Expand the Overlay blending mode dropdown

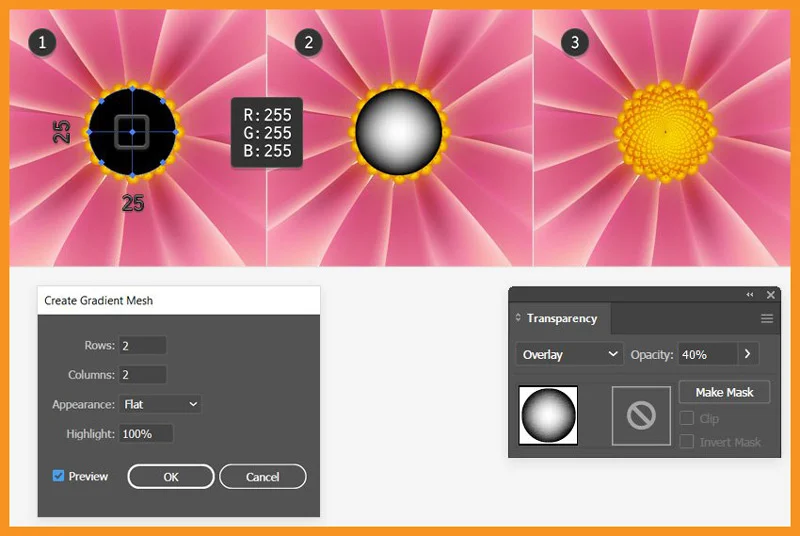[570, 354]
